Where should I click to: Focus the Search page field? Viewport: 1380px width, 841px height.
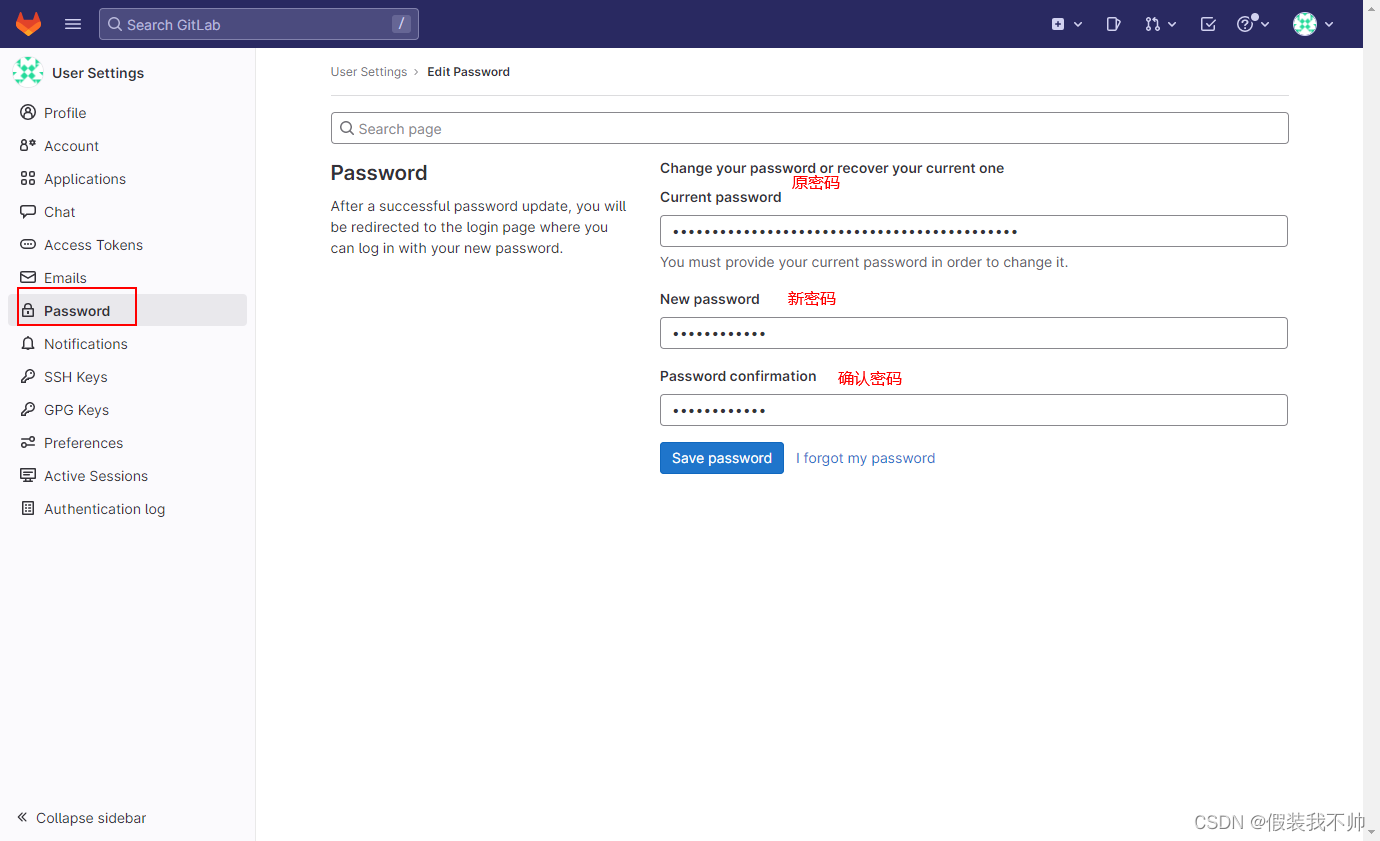click(809, 128)
